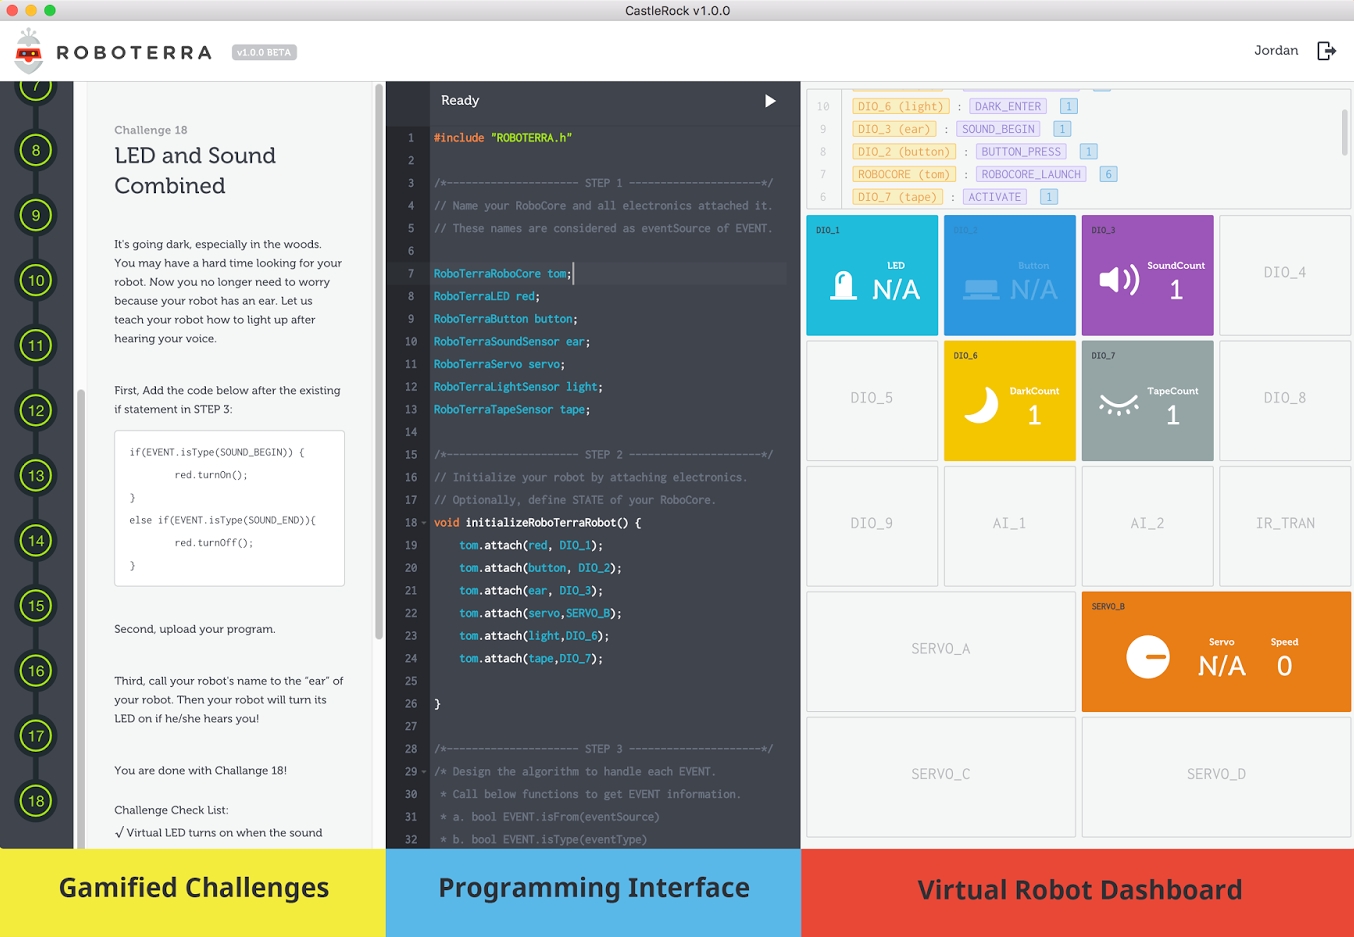
Task: Click the ROBOCORE_LAUNCH event tag in log
Action: (x=1031, y=175)
